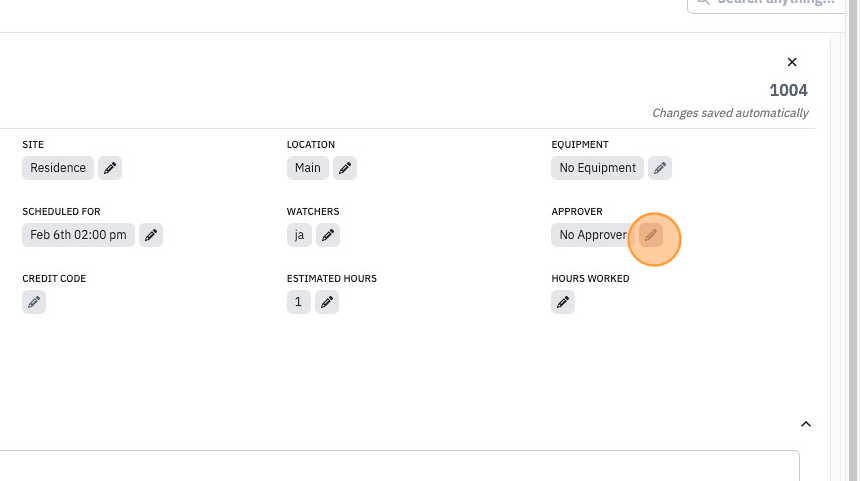The height and width of the screenshot is (481, 860).
Task: Focus the Search anything field
Action: (766, 3)
